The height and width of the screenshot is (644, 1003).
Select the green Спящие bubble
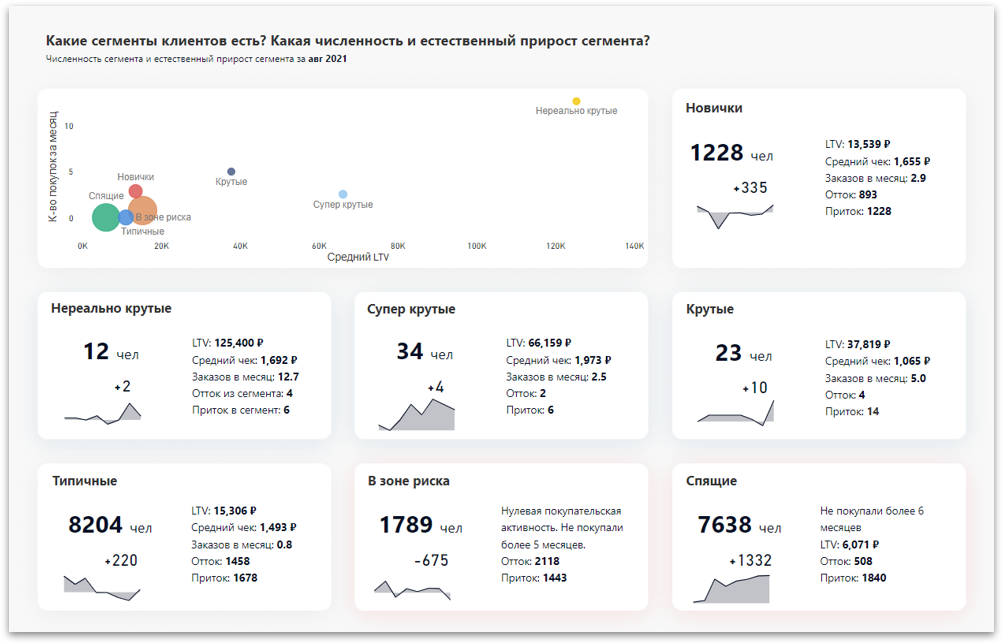106,217
